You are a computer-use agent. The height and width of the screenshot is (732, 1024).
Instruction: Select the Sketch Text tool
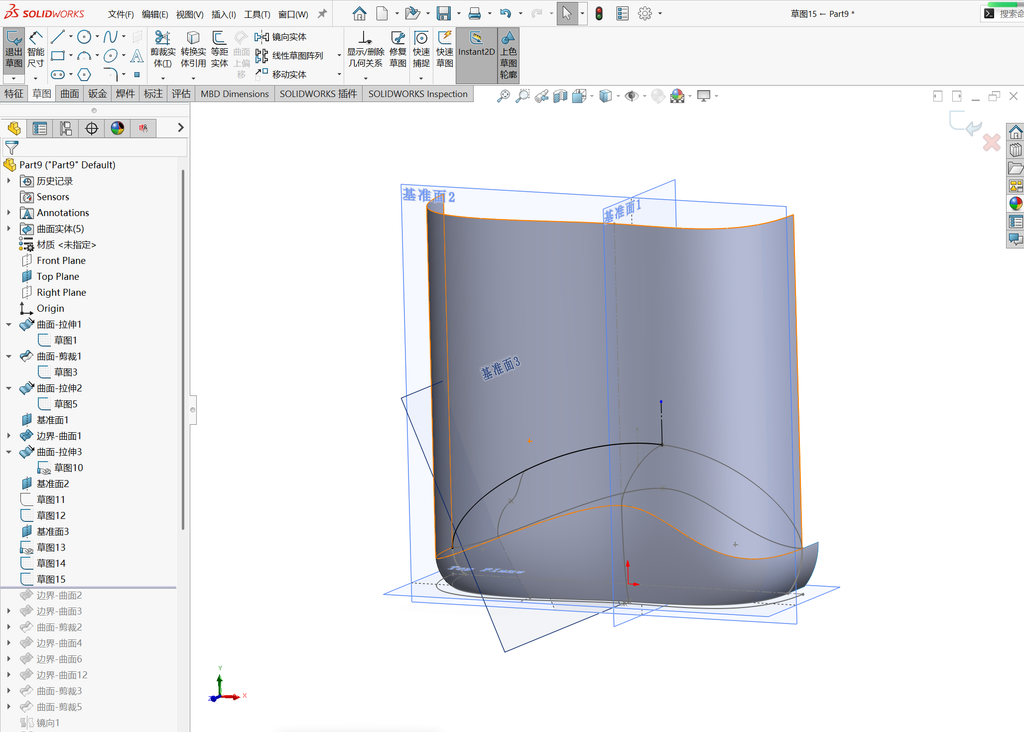point(136,56)
